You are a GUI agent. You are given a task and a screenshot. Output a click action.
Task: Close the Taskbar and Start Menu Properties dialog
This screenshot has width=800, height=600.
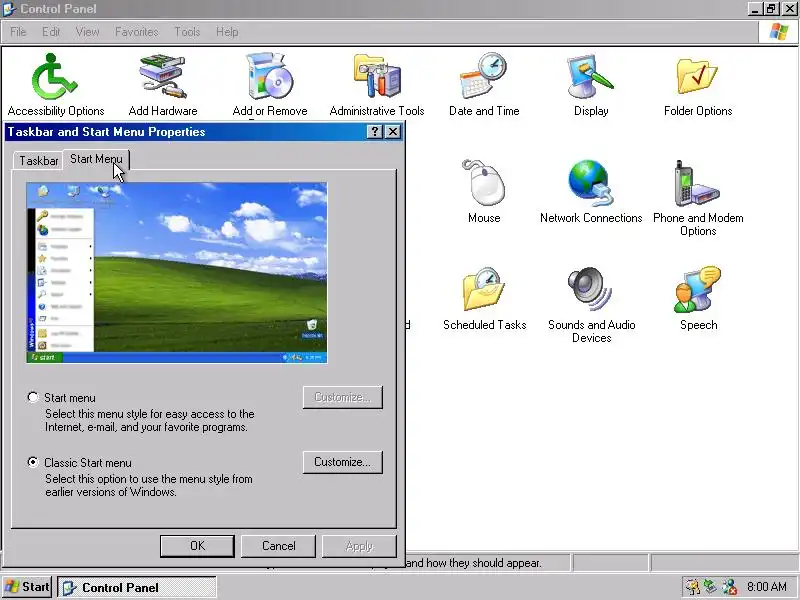(393, 132)
